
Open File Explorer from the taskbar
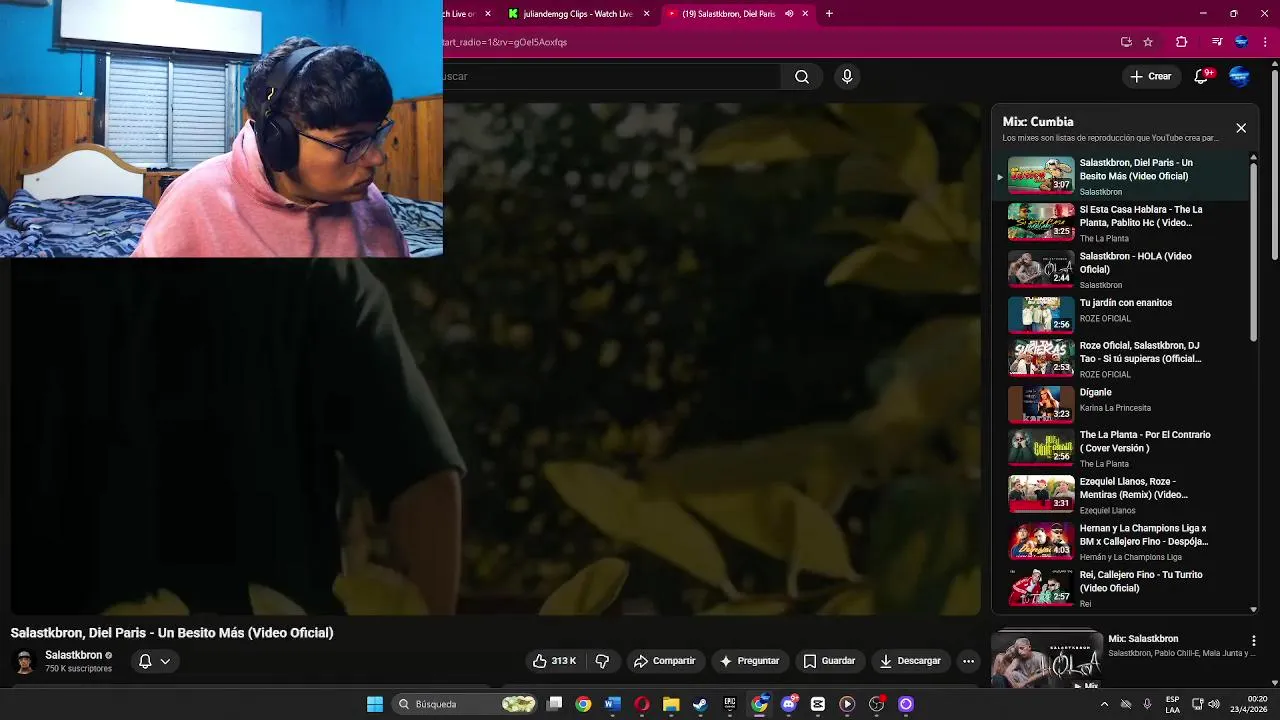[x=671, y=704]
